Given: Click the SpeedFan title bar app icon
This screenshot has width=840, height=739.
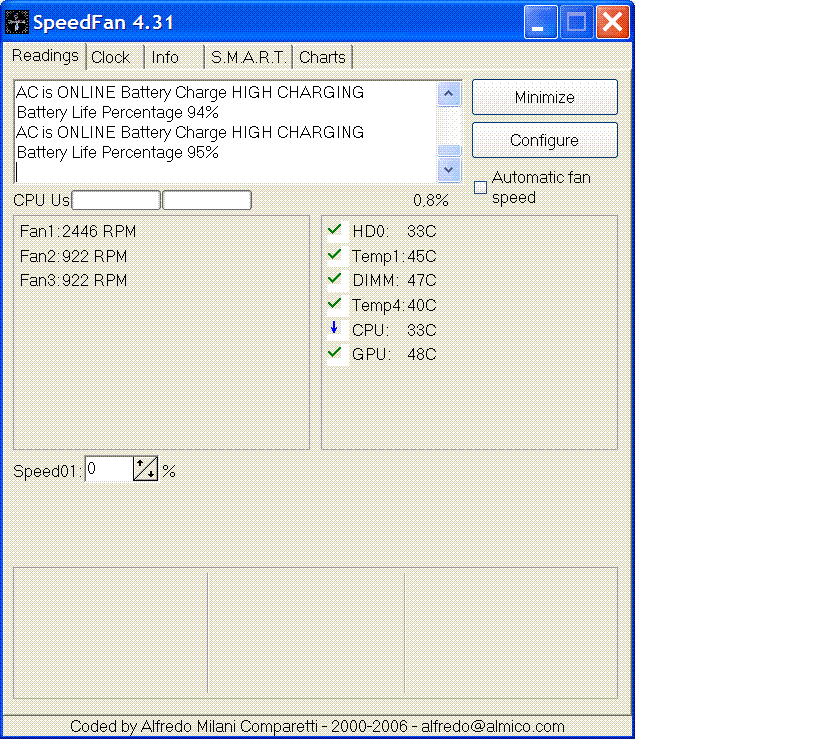Looking at the screenshot, I should (x=17, y=22).
